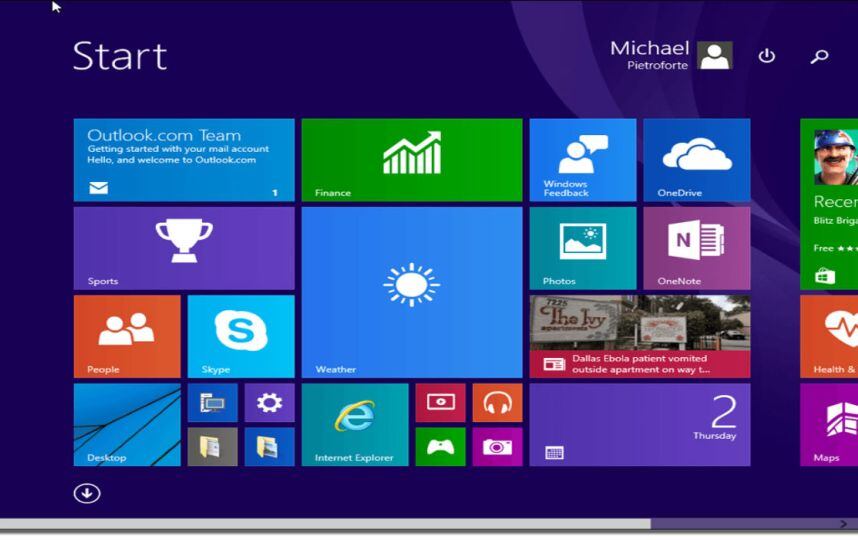The width and height of the screenshot is (858, 540).
Task: Open the Xbox Games controller tile
Action: click(440, 447)
